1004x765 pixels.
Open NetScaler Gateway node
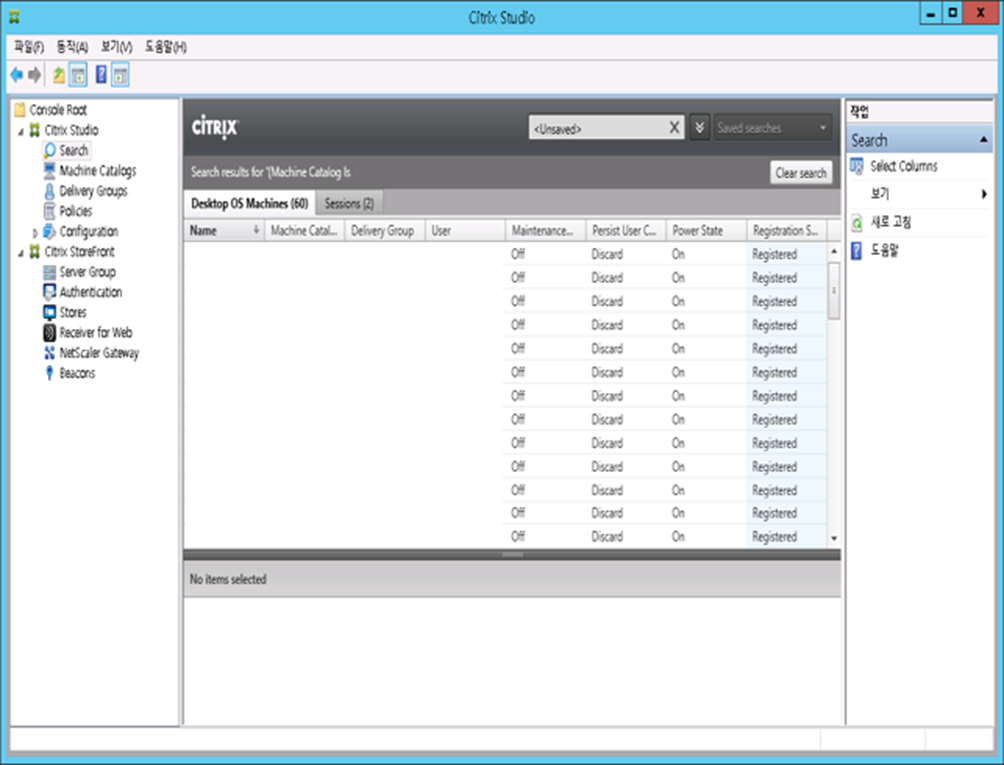tap(99, 353)
